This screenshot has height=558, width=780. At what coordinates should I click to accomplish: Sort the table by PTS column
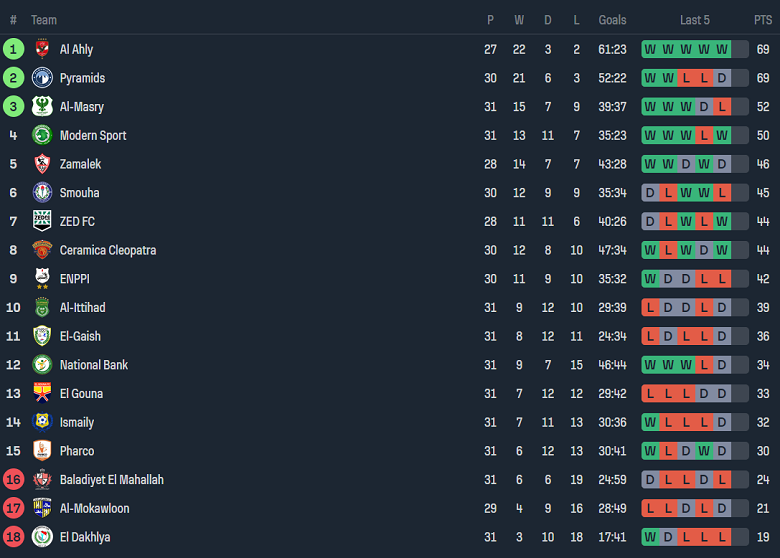[763, 20]
